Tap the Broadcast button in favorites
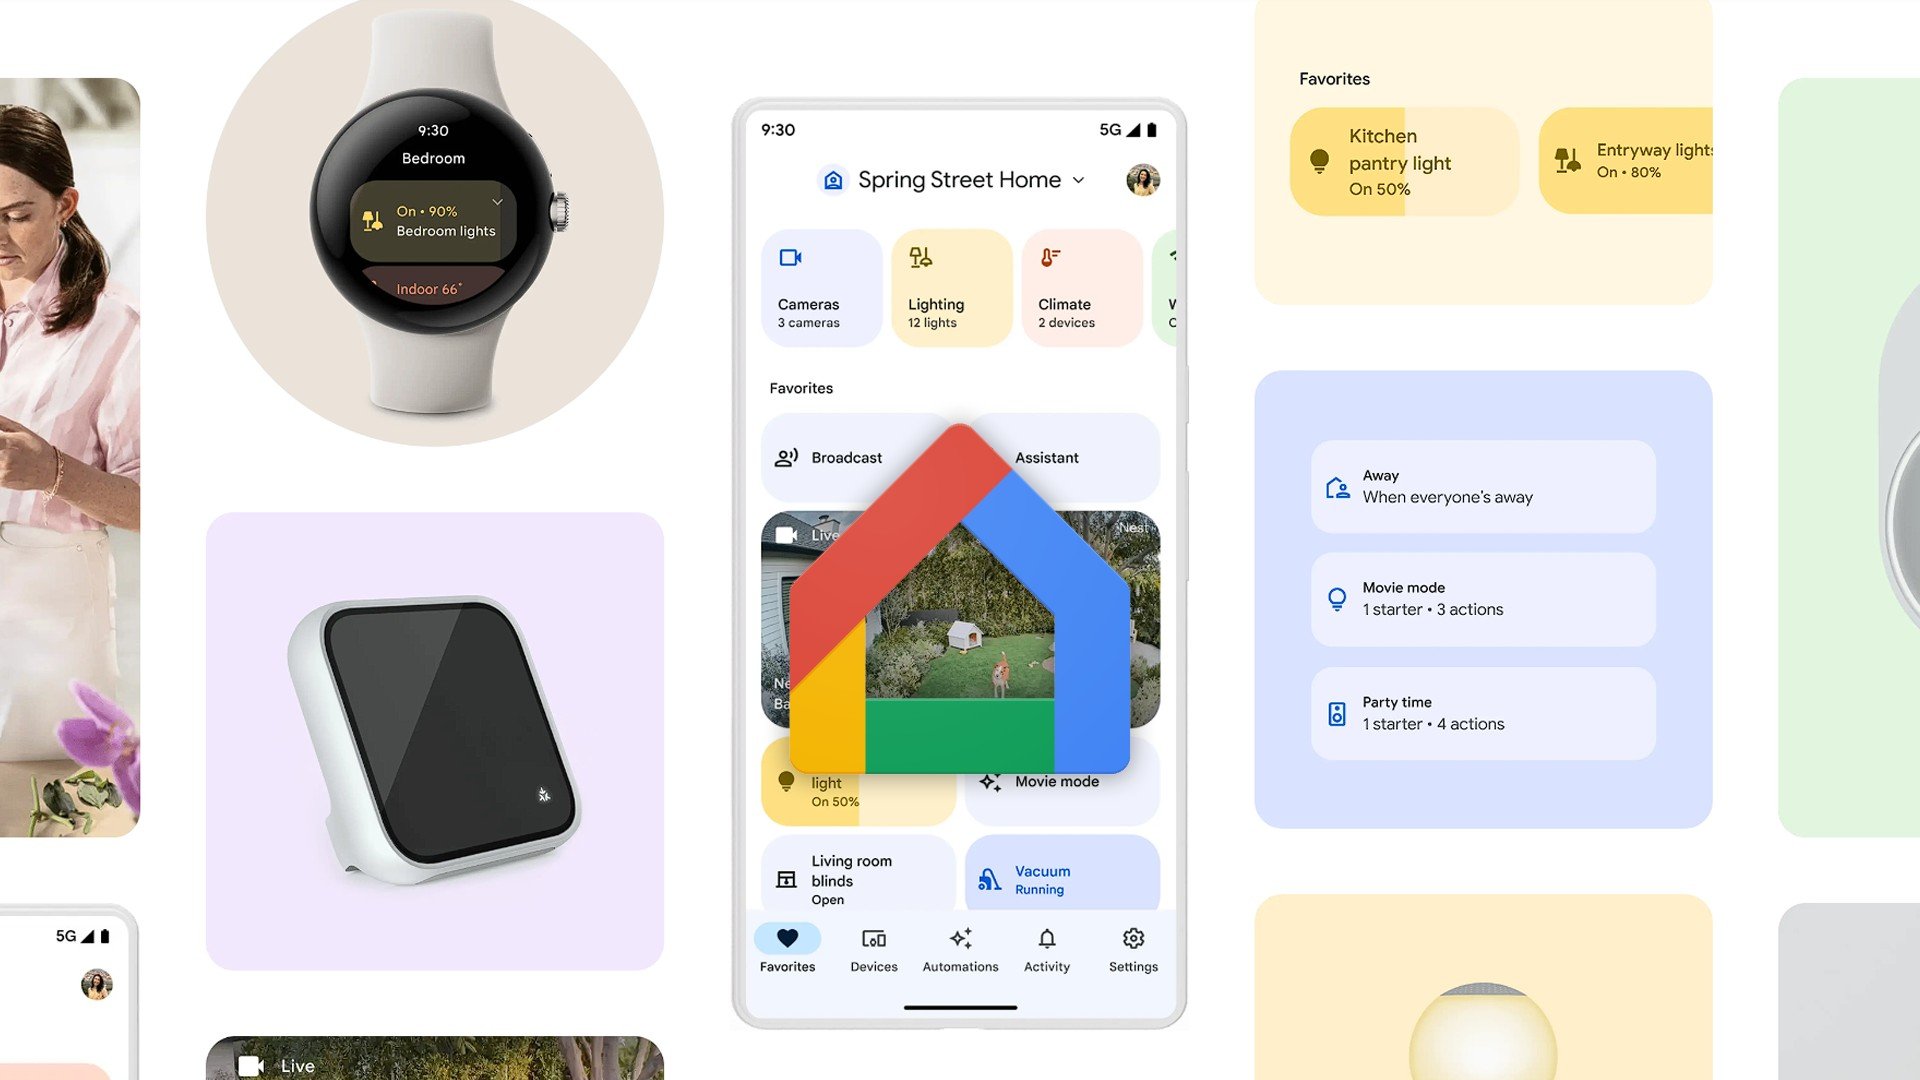This screenshot has height=1080, width=1920. click(x=844, y=455)
